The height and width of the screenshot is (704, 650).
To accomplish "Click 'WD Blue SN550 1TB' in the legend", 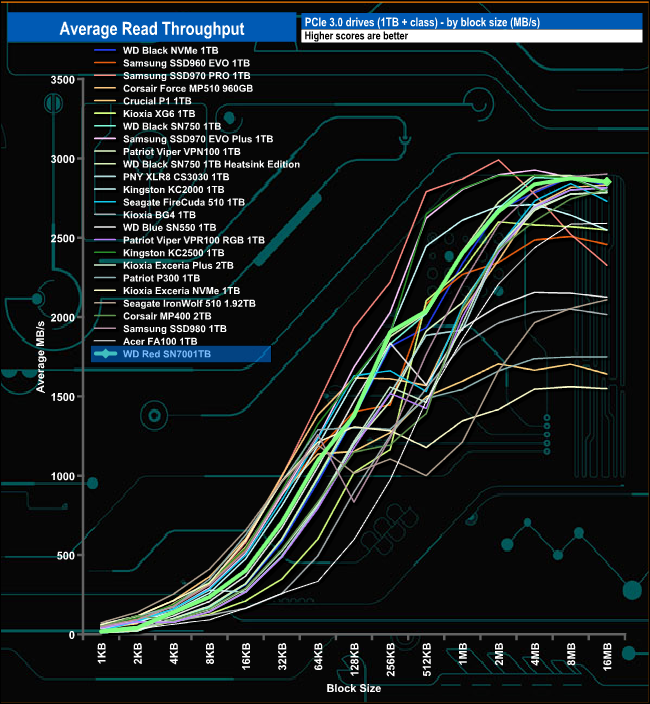I will [x=170, y=228].
